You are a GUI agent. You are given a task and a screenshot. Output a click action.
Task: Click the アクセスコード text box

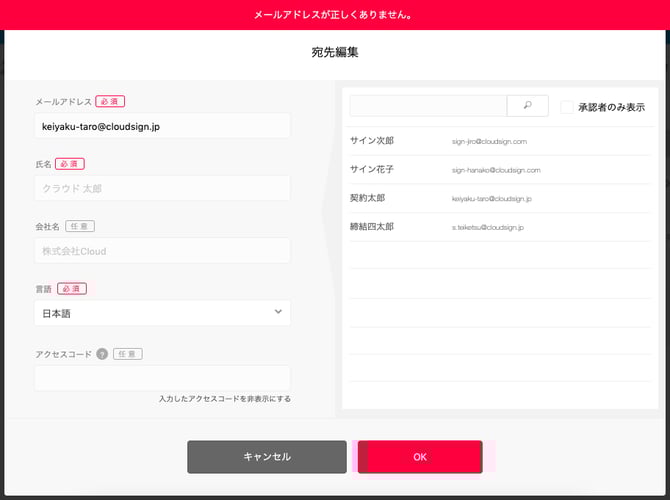[162, 377]
